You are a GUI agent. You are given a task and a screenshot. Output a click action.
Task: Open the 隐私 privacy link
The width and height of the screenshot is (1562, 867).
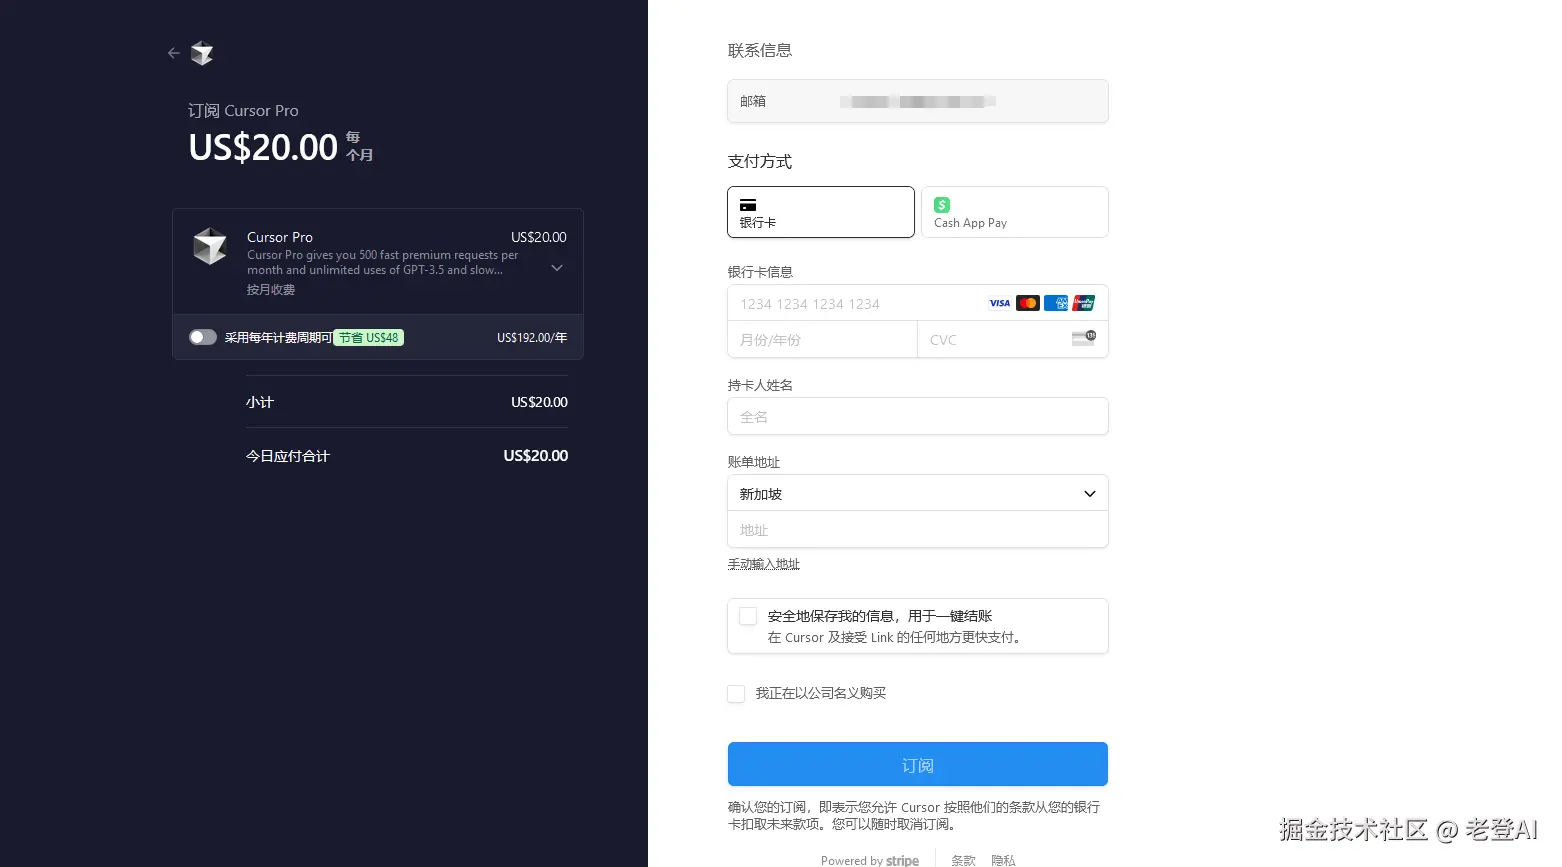[1003, 860]
